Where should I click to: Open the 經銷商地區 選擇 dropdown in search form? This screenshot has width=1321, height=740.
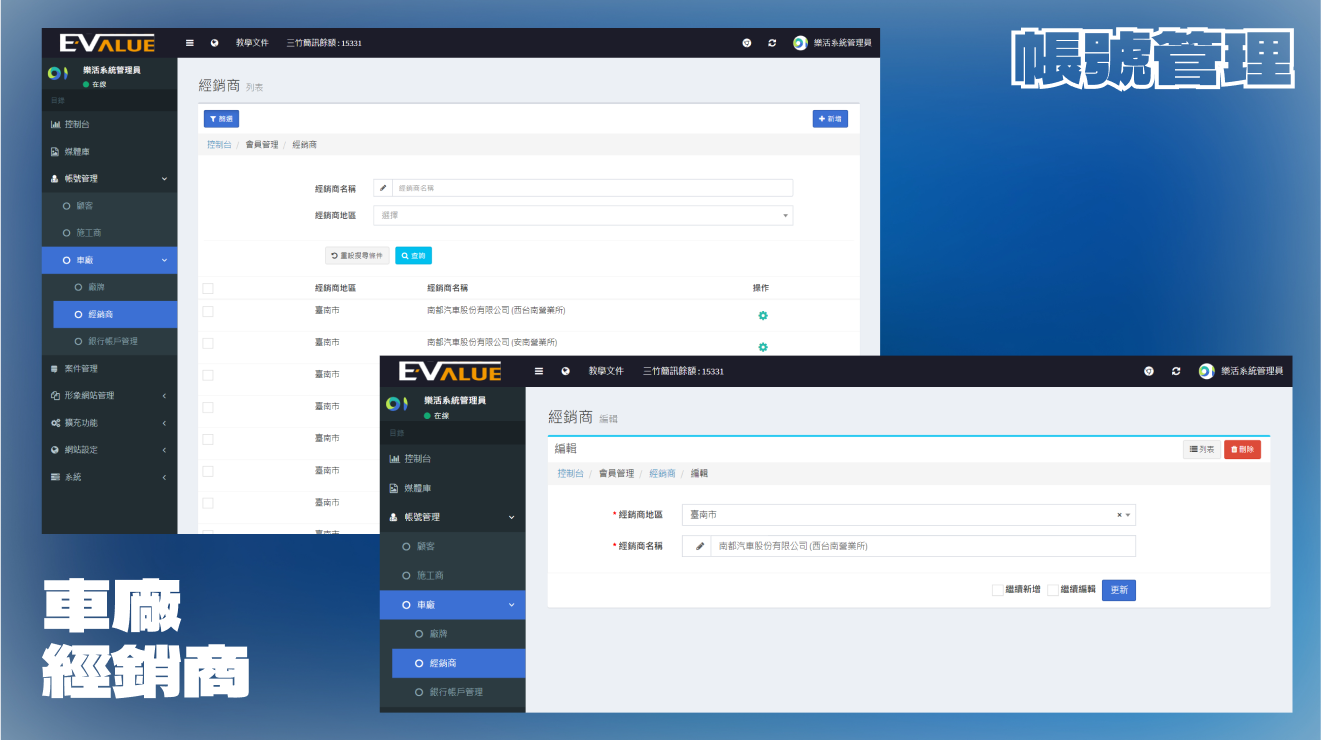[583, 215]
